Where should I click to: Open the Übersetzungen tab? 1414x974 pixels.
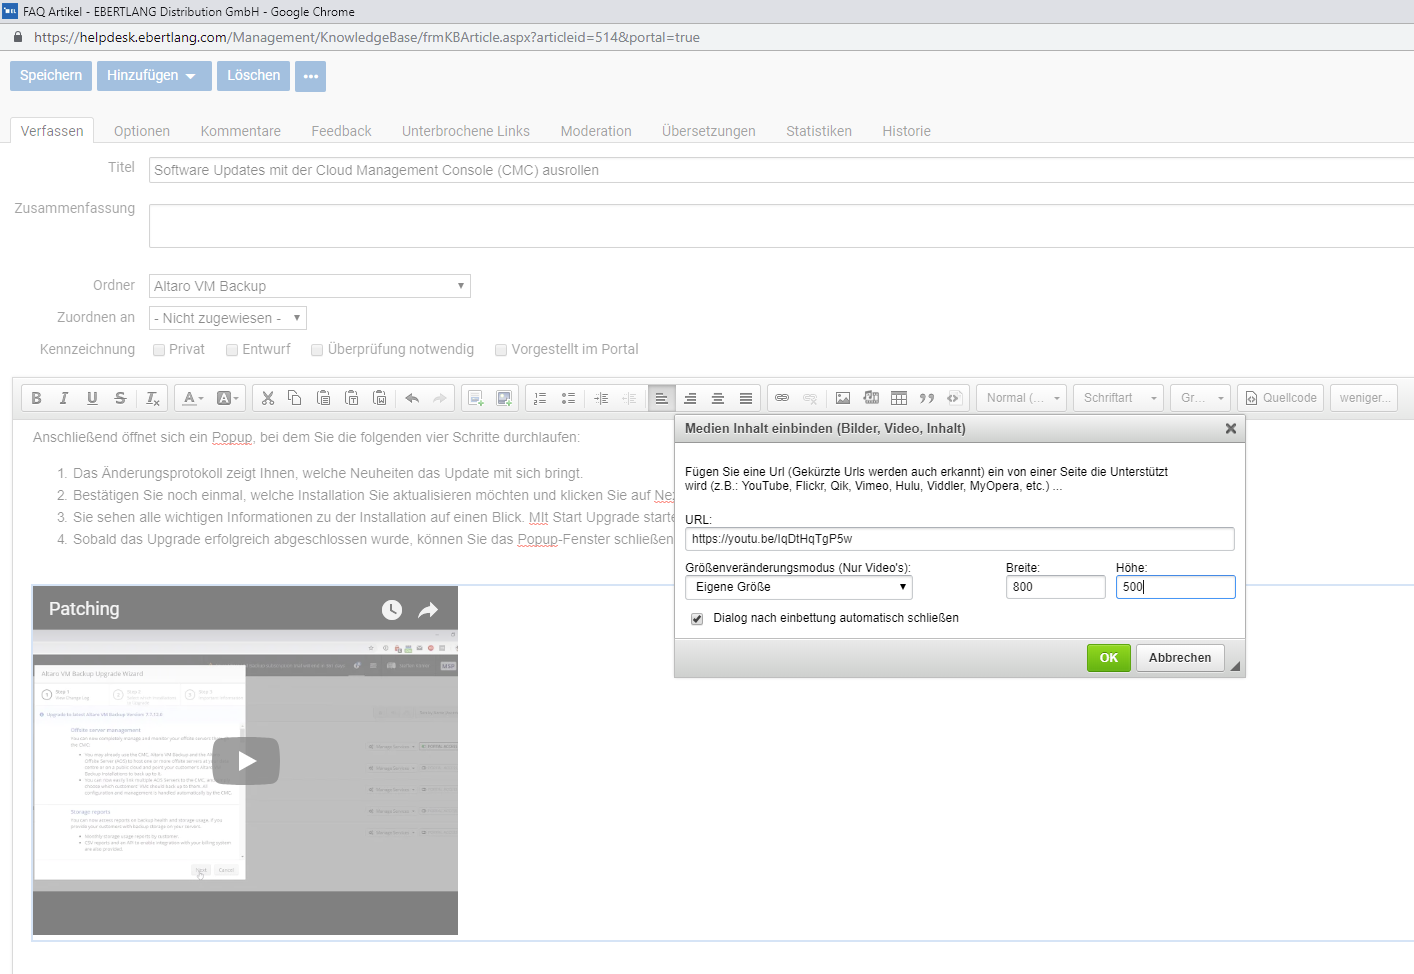pos(708,131)
